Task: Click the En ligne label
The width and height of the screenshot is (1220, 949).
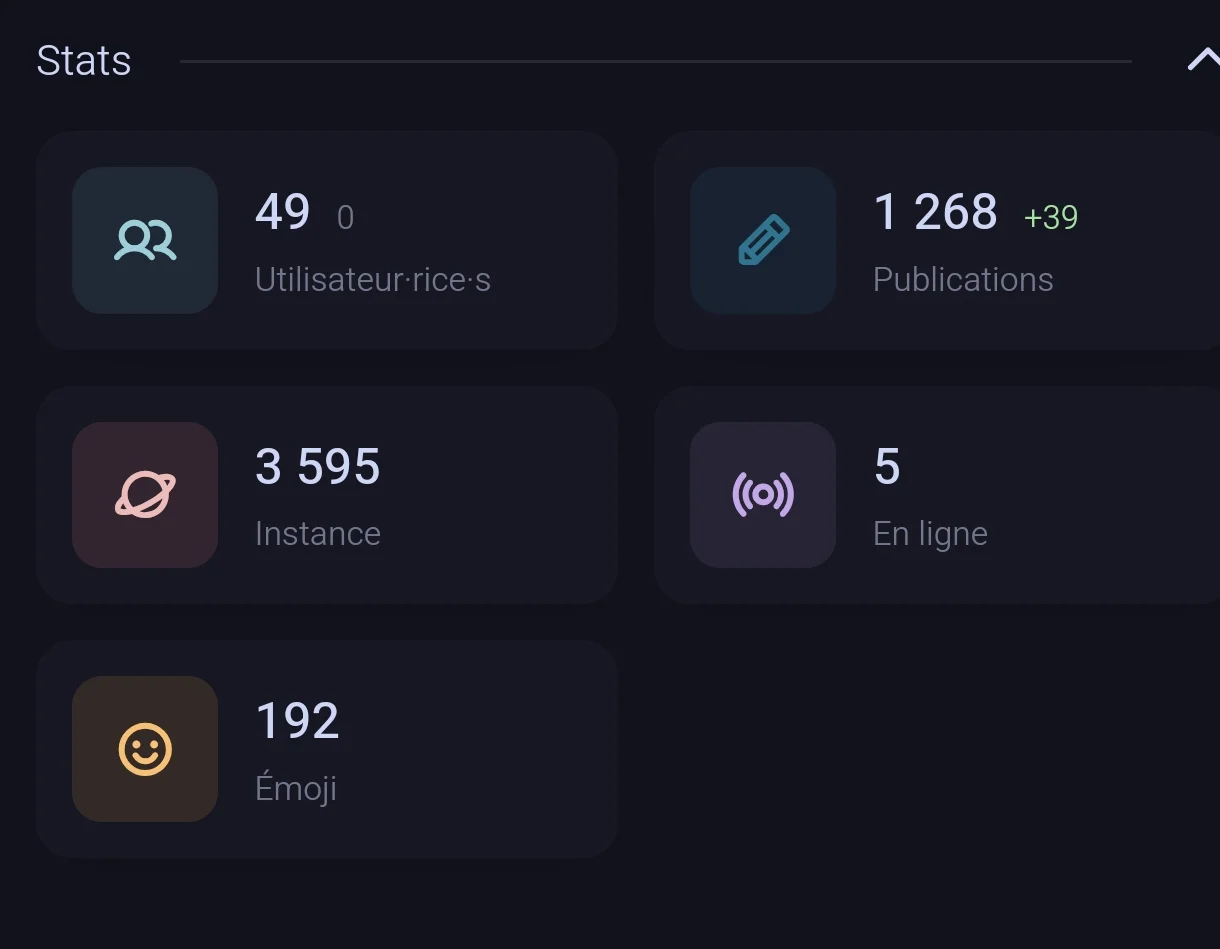Action: pos(930,534)
